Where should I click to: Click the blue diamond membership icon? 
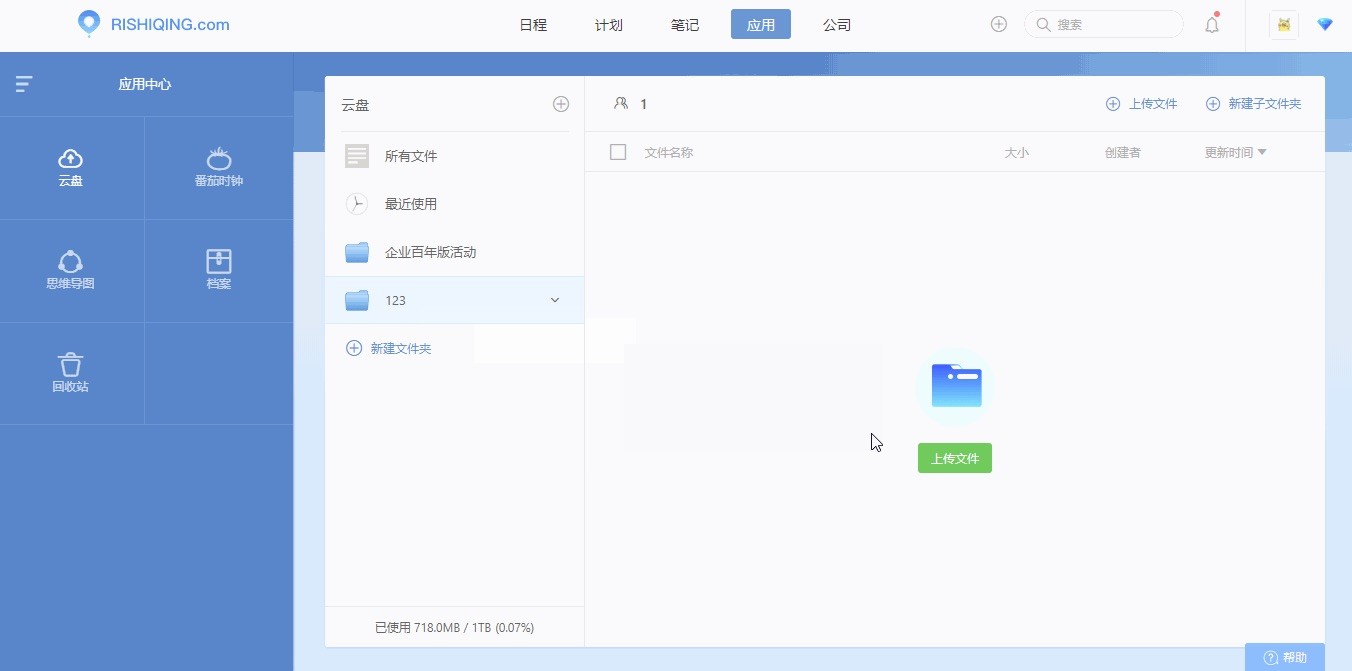[1325, 25]
